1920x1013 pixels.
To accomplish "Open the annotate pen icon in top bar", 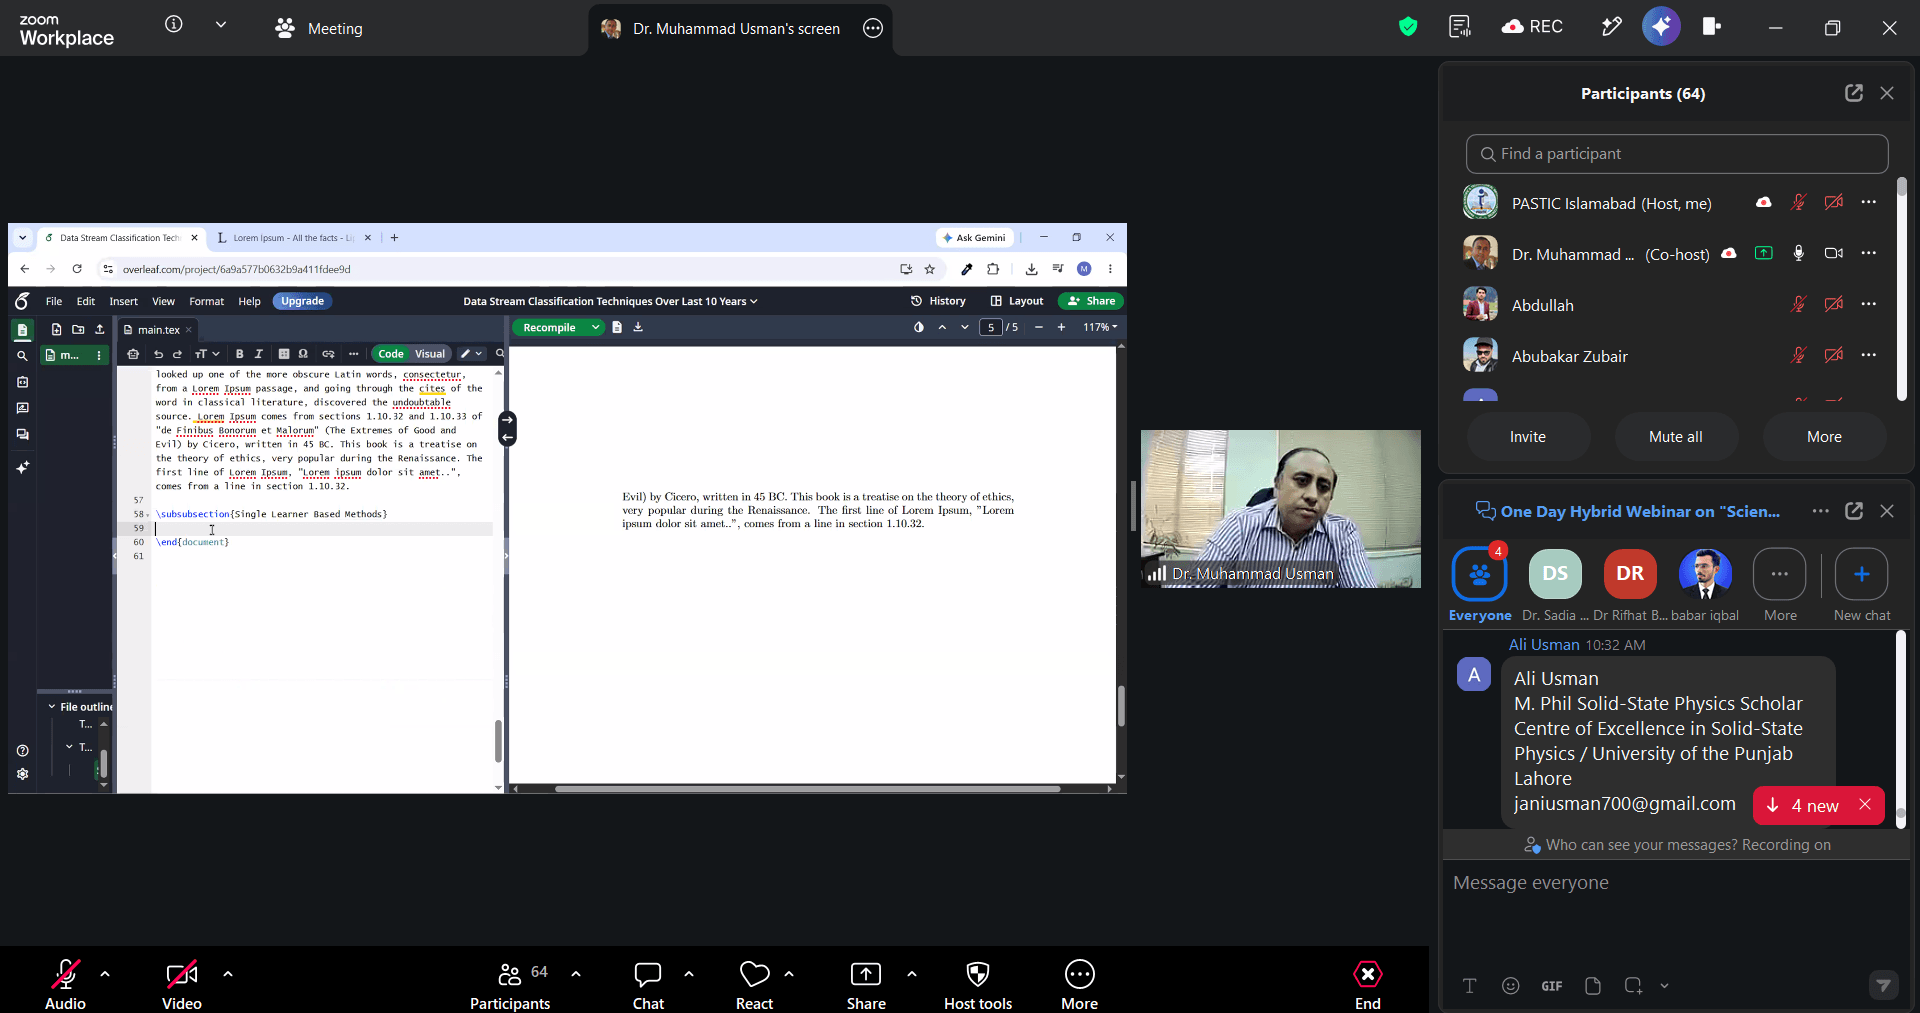I will pyautogui.click(x=1611, y=27).
